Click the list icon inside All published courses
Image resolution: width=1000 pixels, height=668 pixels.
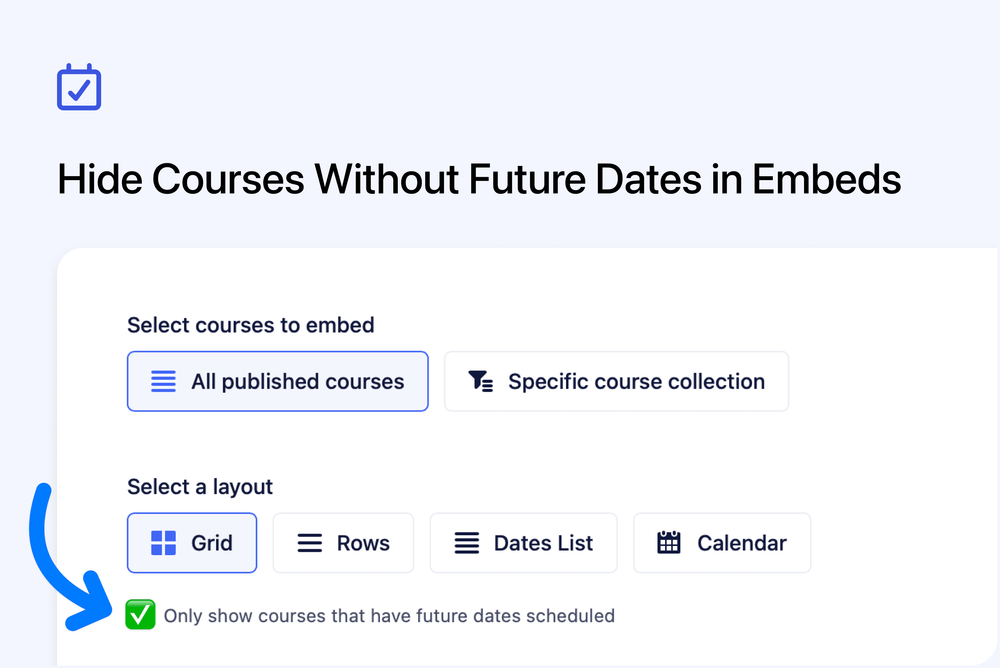tap(162, 381)
